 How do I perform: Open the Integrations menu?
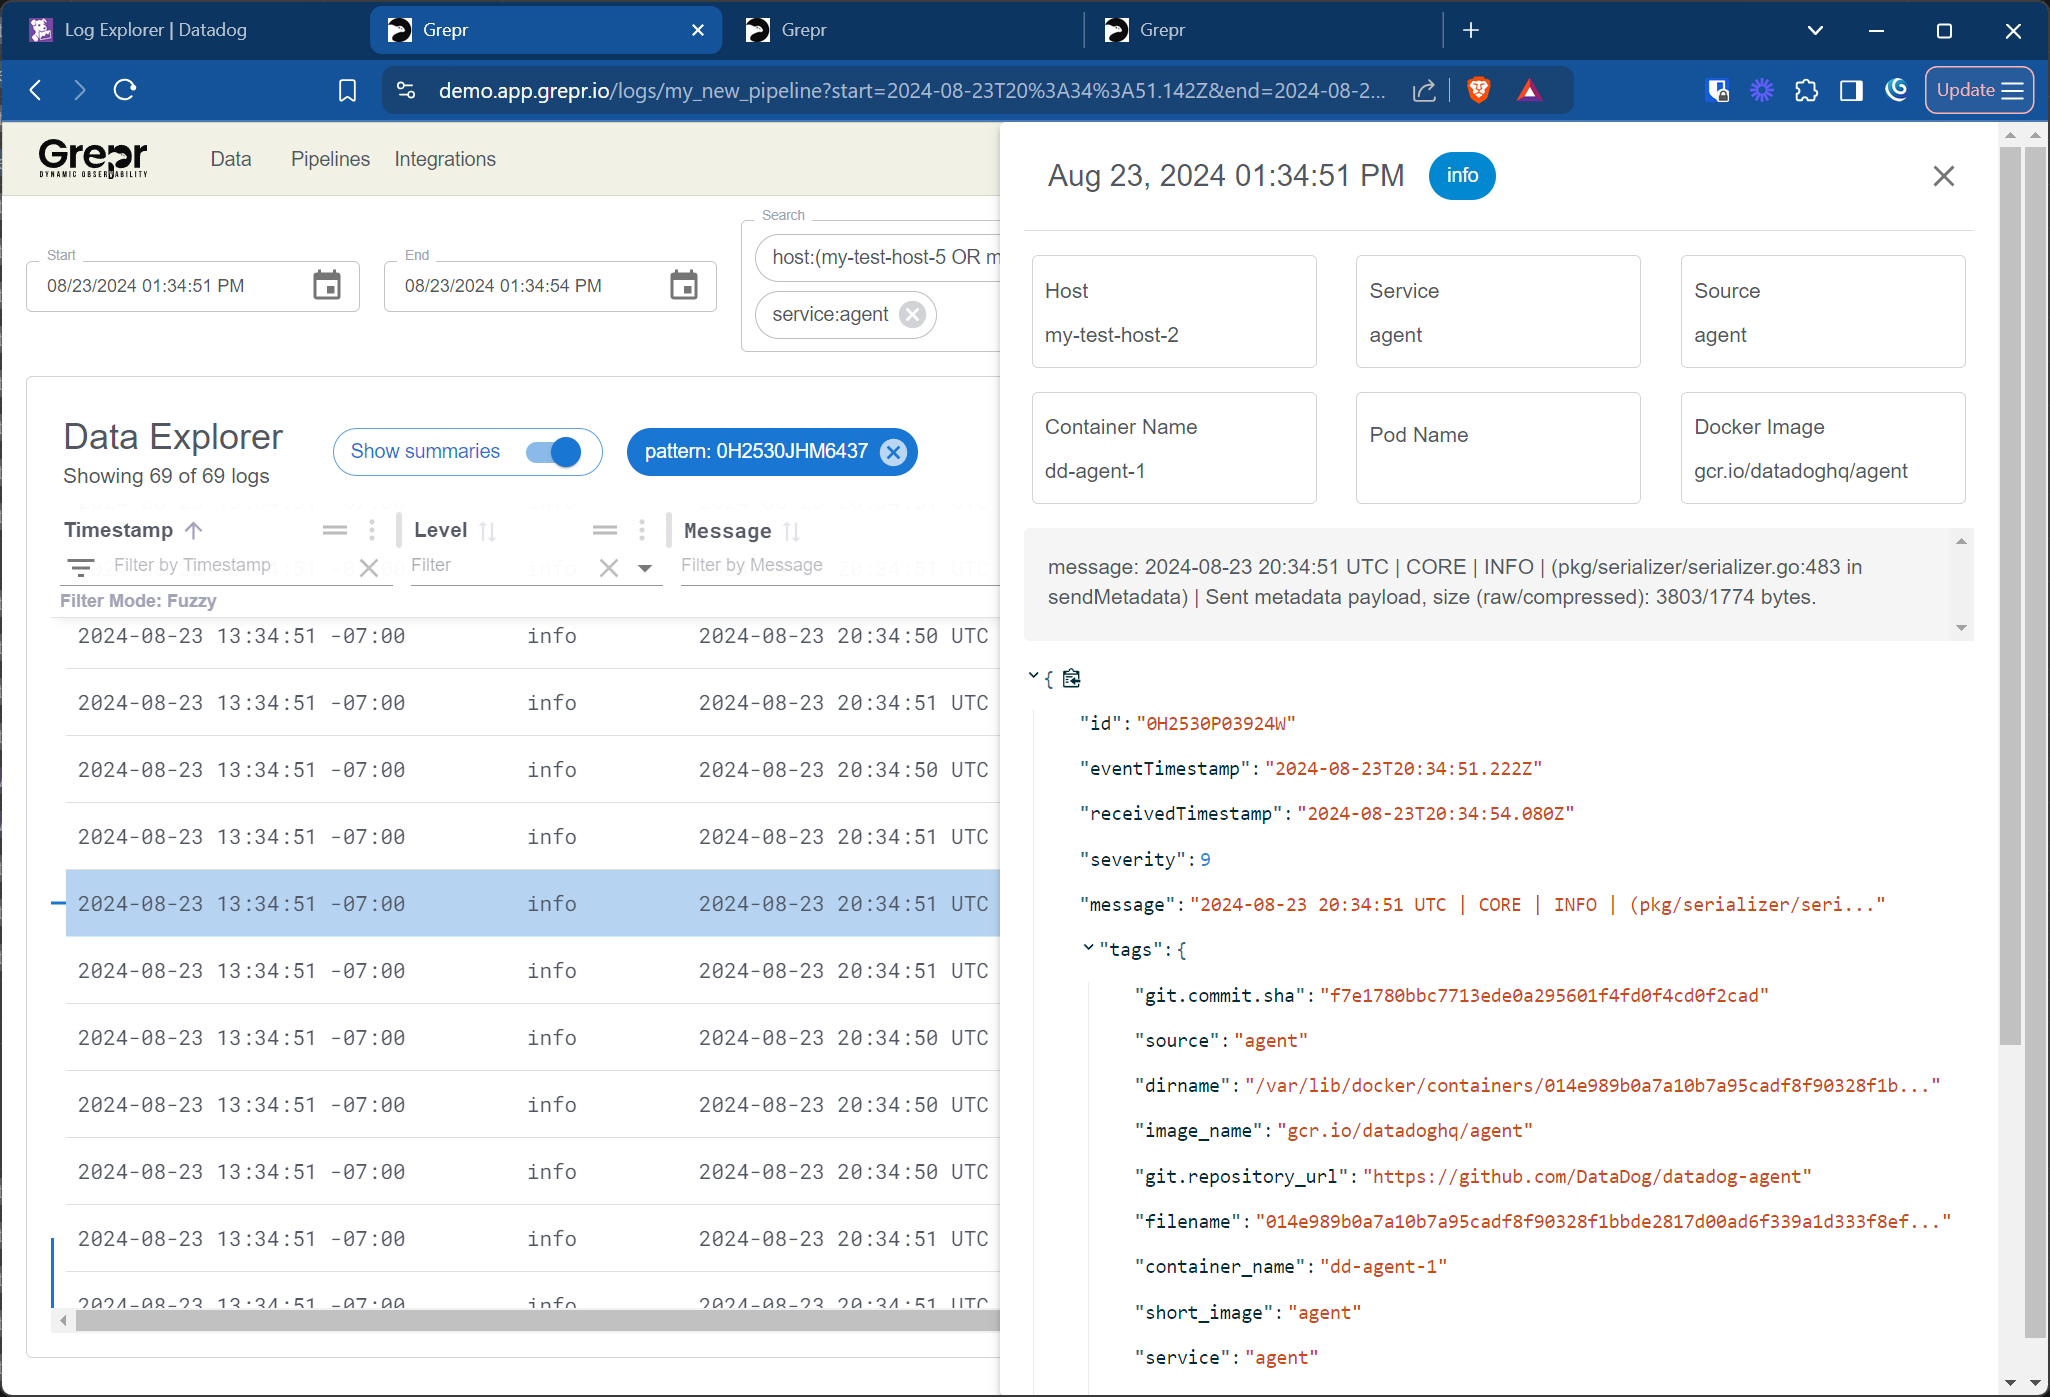click(x=445, y=159)
